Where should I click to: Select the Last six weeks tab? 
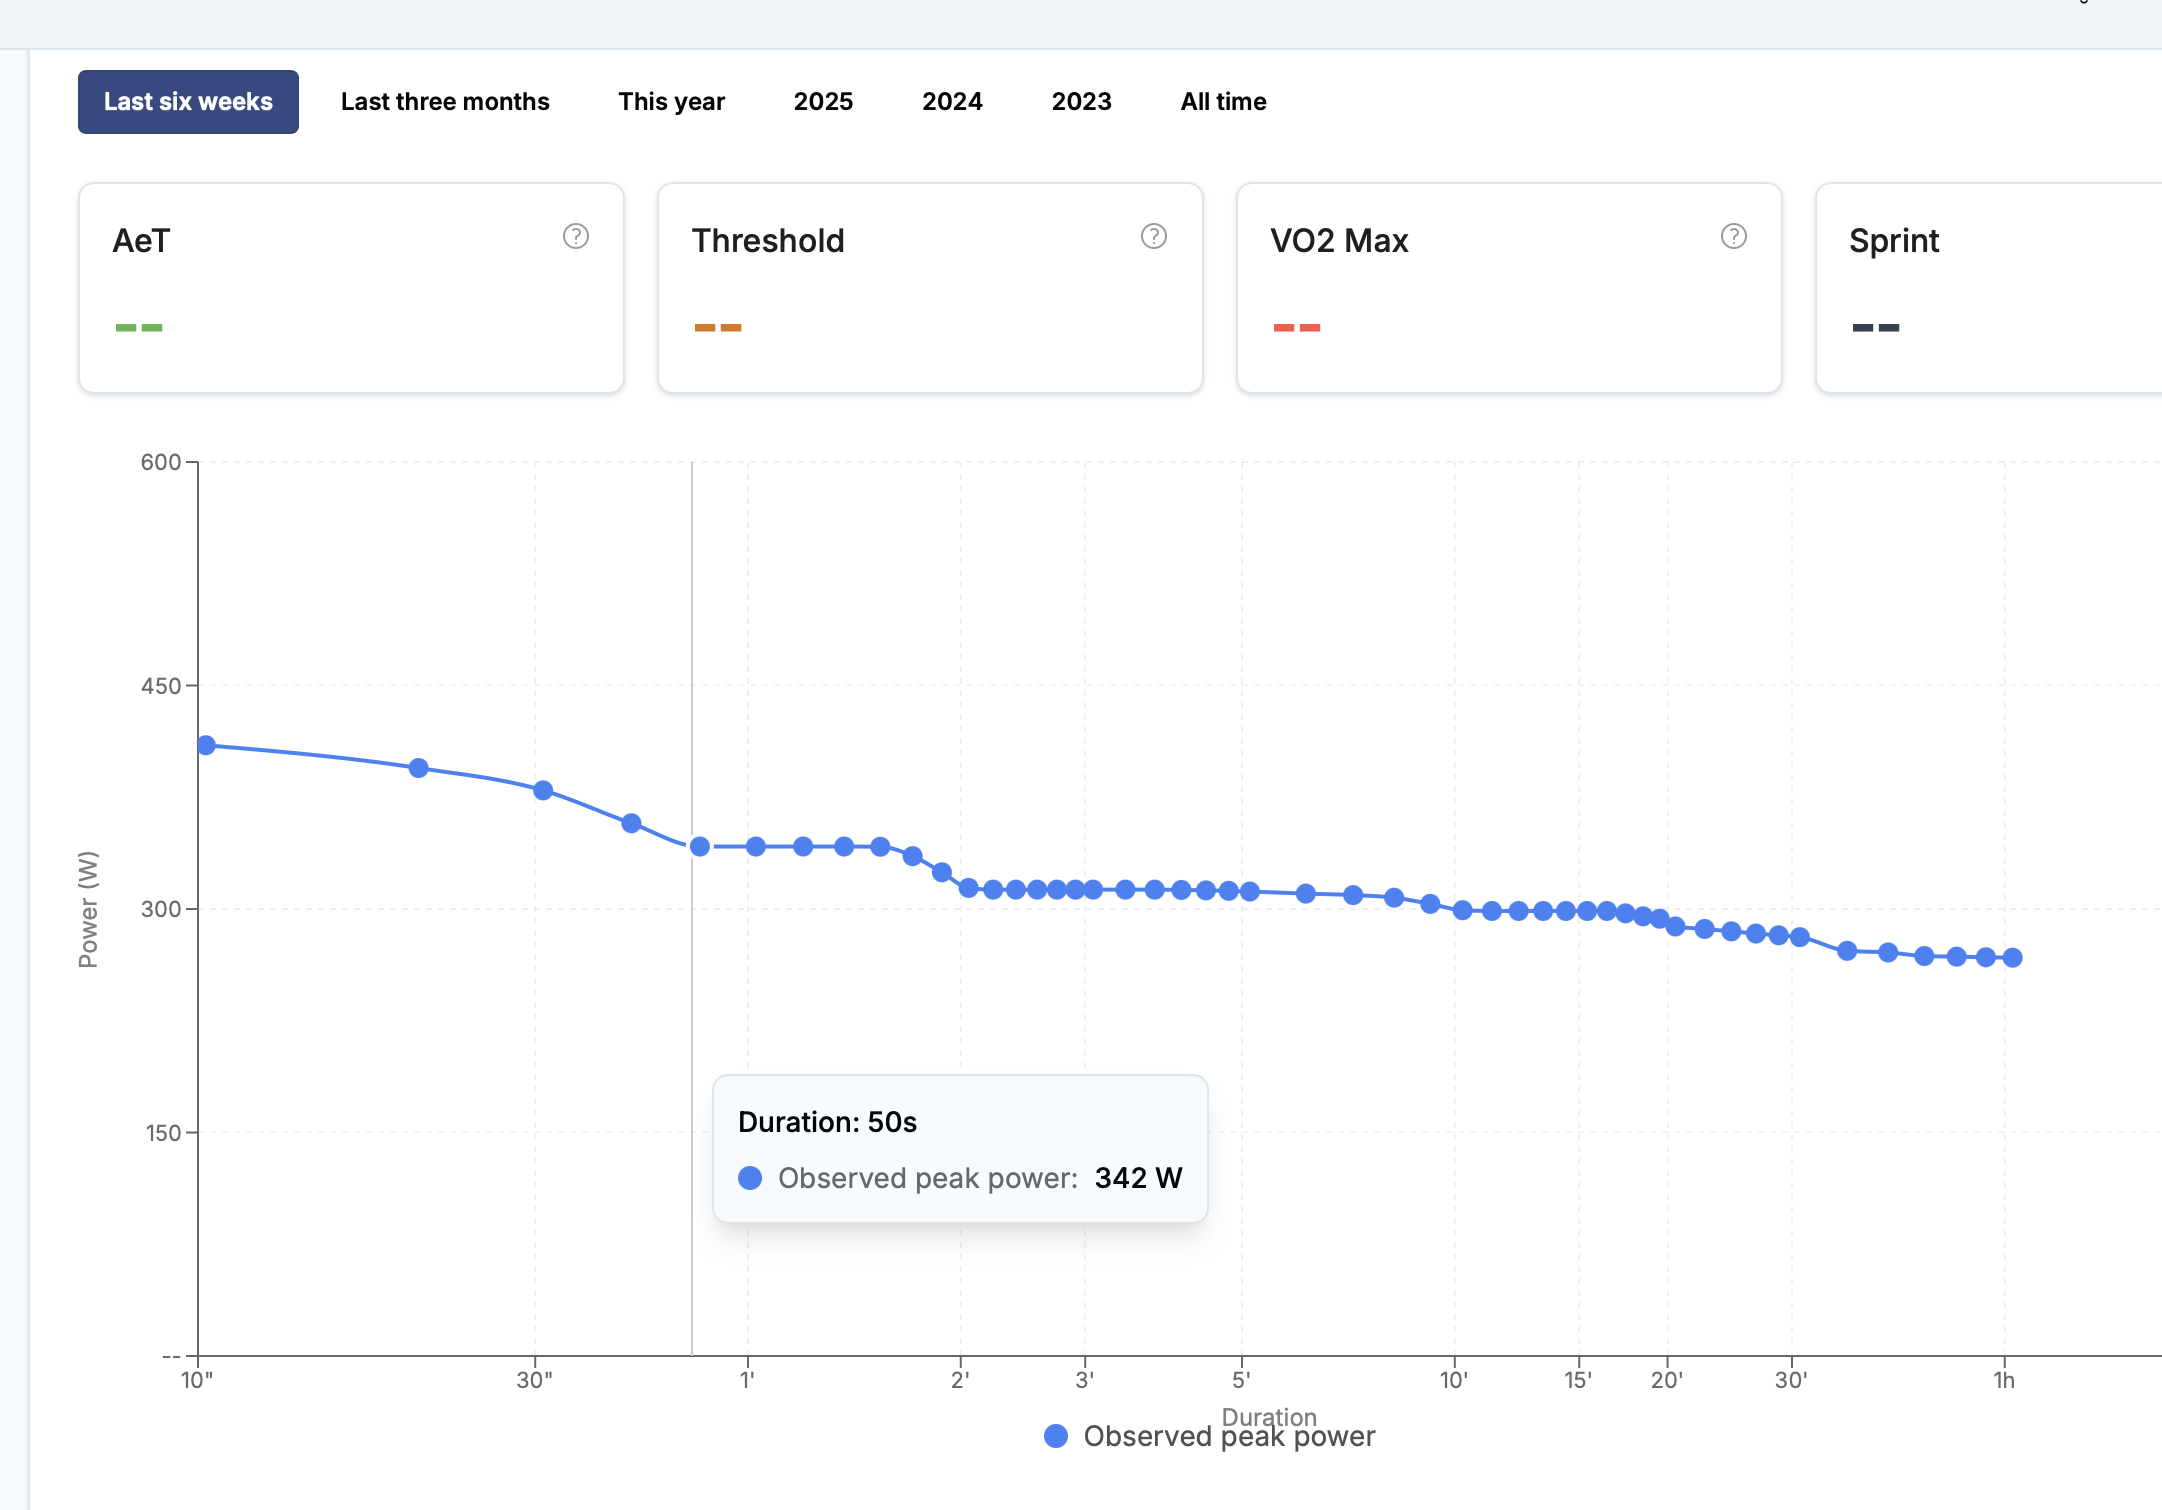pyautogui.click(x=188, y=102)
